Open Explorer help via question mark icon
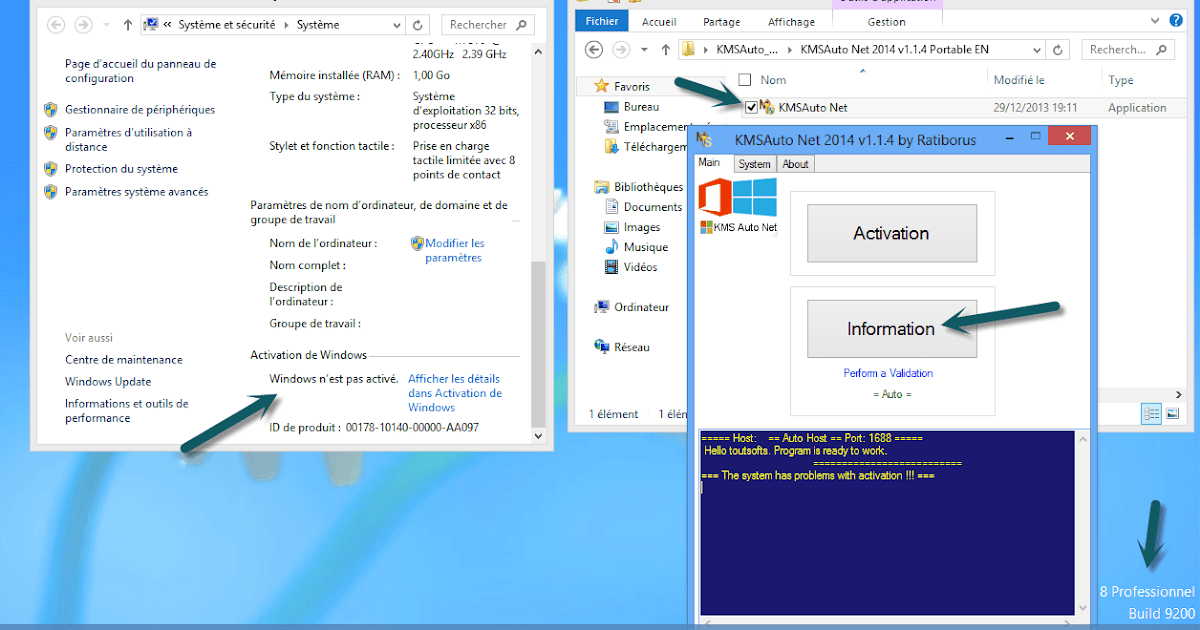 pos(1177,20)
